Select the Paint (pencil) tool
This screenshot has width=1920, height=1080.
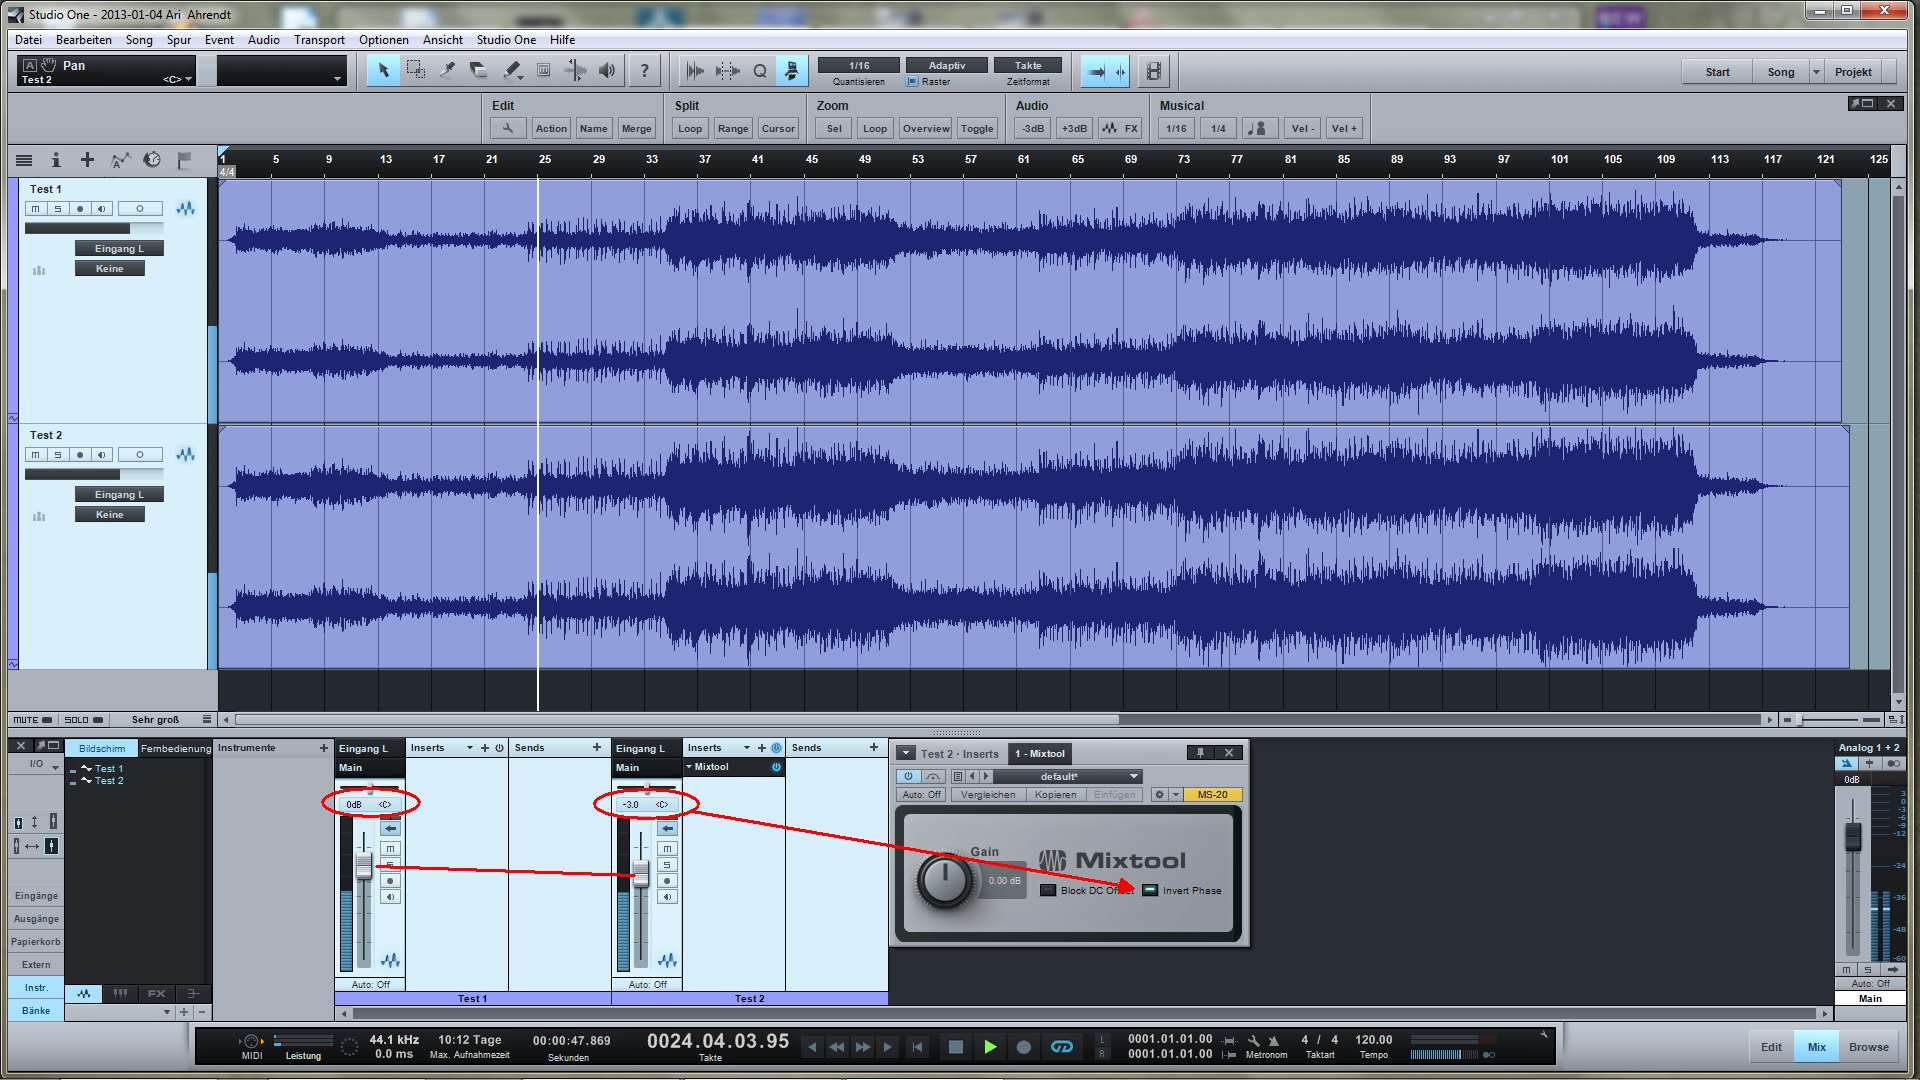point(511,71)
